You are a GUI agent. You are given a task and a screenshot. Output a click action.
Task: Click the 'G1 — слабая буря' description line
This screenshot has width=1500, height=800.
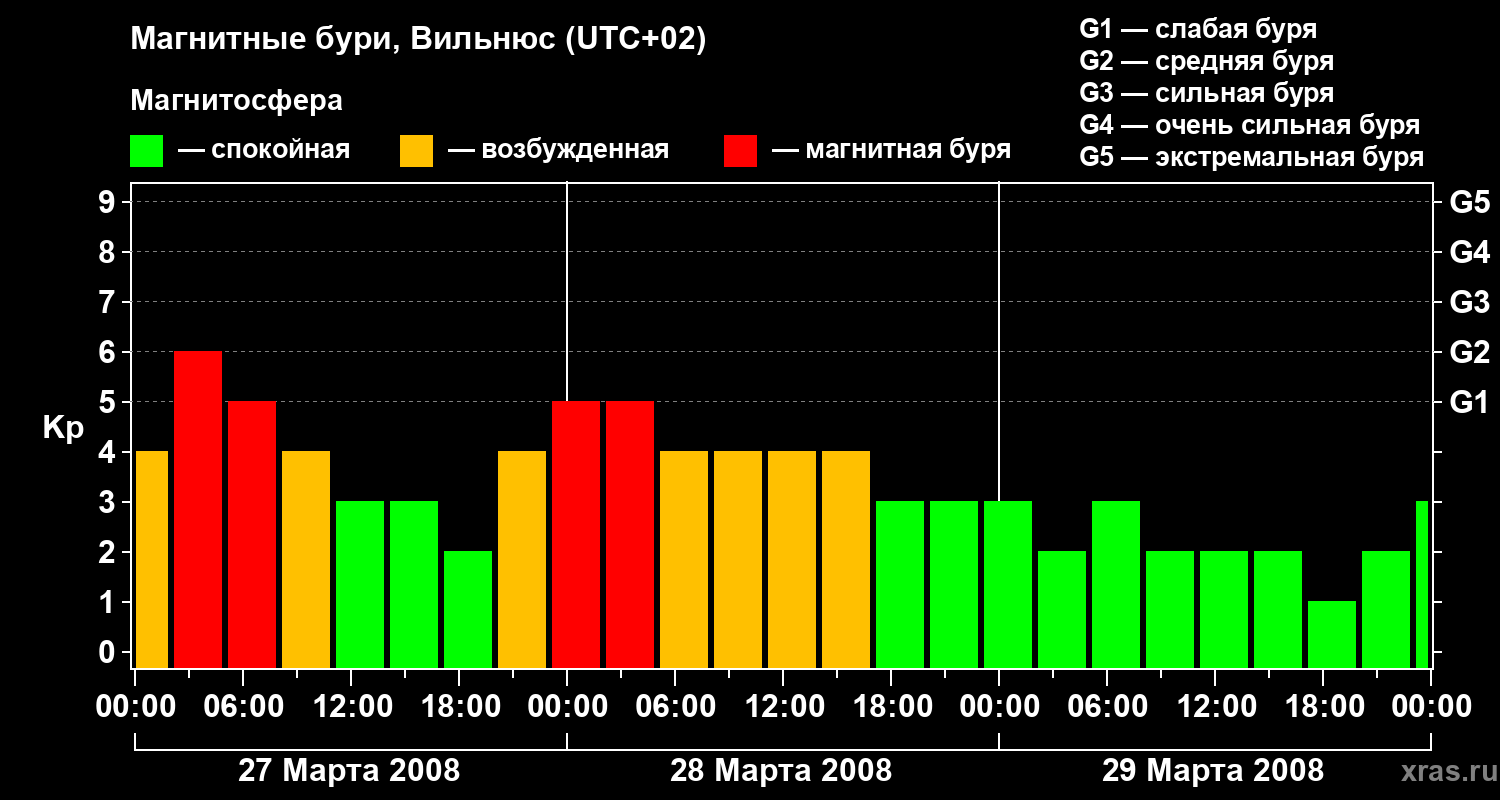click(x=1198, y=29)
